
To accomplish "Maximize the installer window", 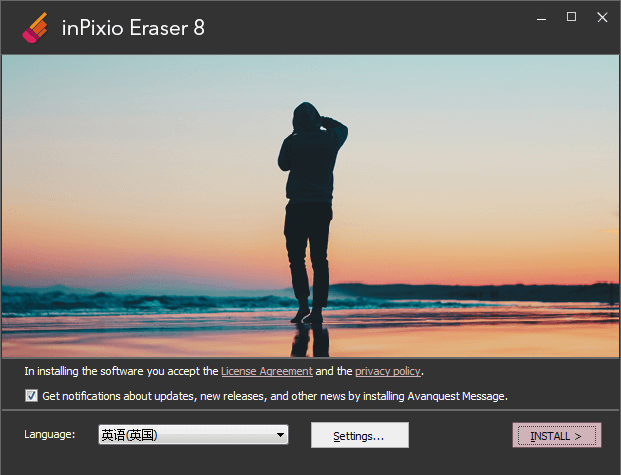I will click(x=571, y=17).
